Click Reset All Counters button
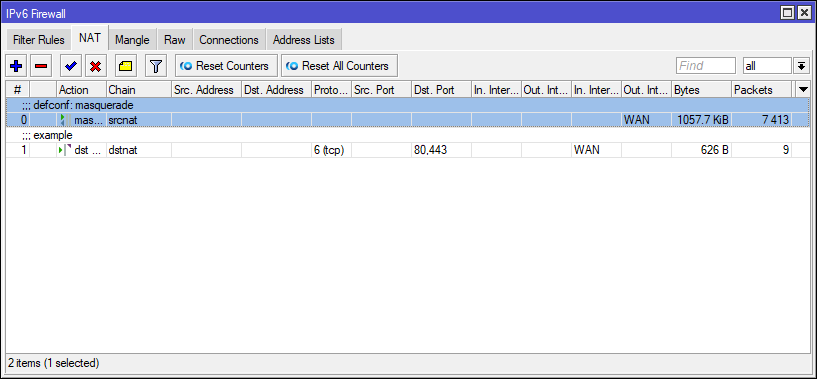Screen dimensions: 817x379 coord(339,66)
